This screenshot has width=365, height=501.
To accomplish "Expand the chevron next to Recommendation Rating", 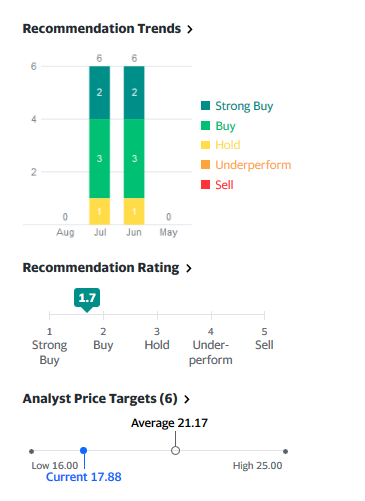I will point(189,268).
